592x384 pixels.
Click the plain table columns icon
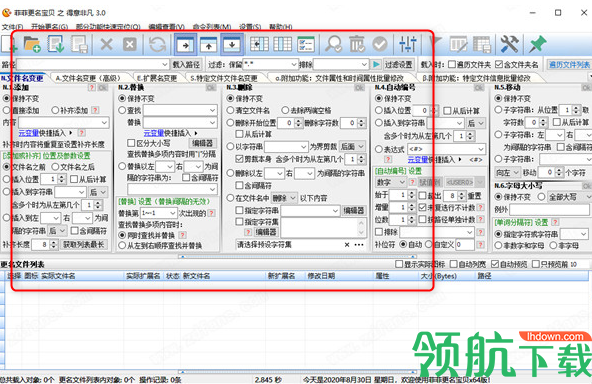point(282,44)
